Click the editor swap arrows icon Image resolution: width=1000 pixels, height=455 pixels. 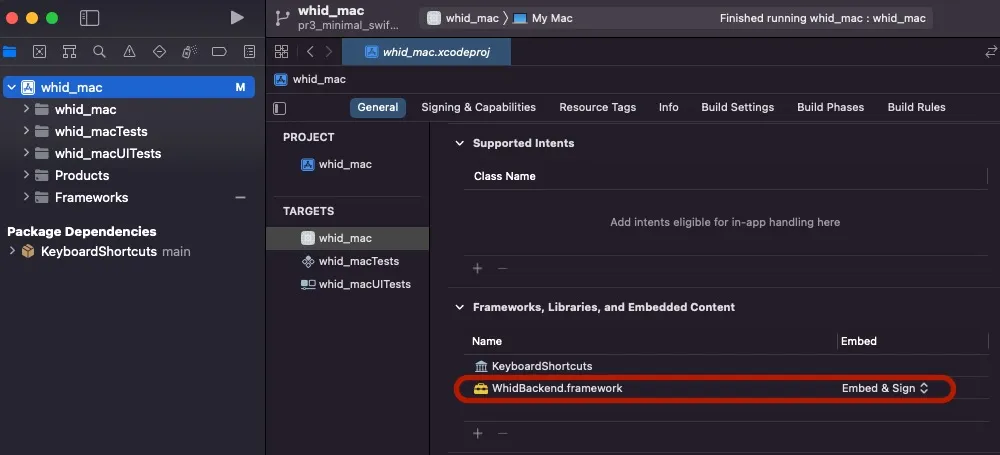pyautogui.click(x=990, y=52)
